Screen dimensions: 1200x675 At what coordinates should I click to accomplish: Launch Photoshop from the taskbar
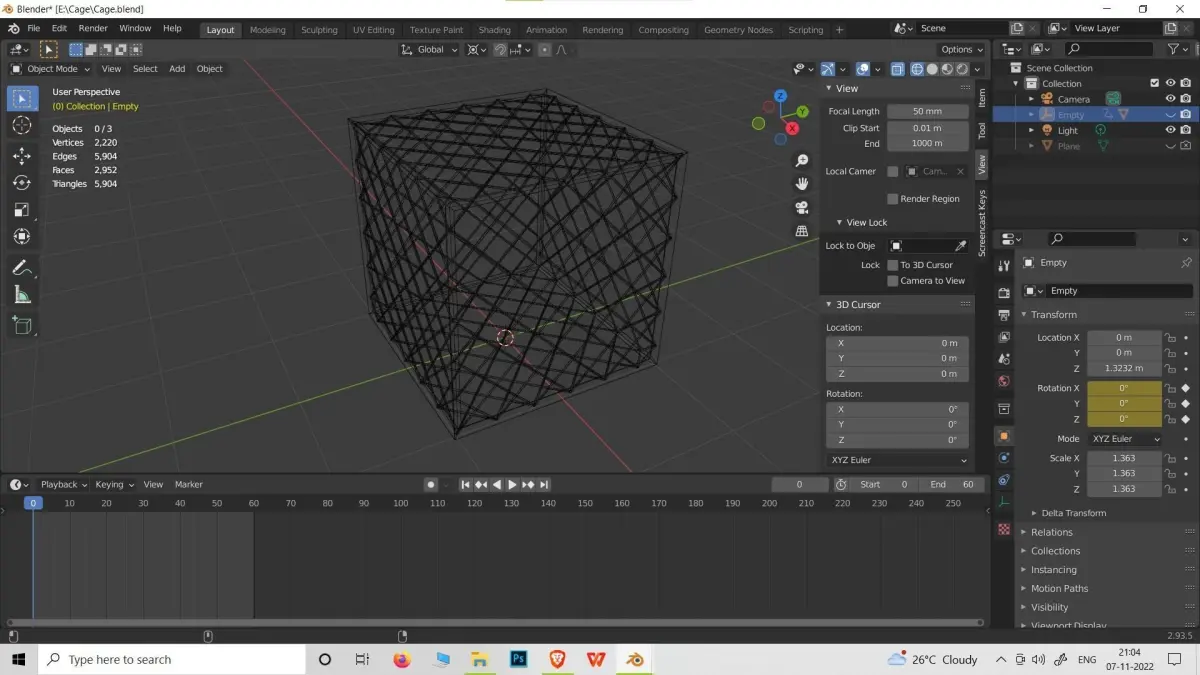(519, 659)
